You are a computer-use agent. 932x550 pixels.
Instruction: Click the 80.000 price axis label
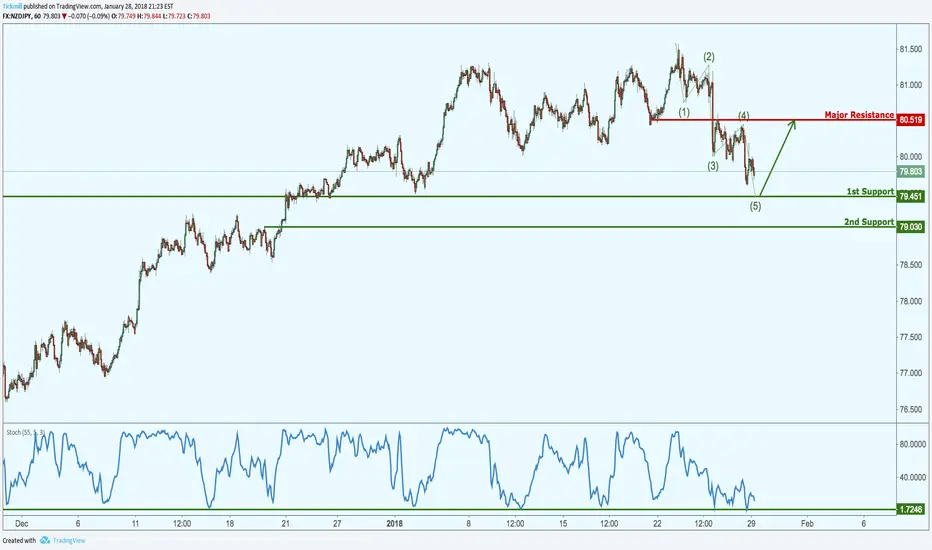point(910,157)
